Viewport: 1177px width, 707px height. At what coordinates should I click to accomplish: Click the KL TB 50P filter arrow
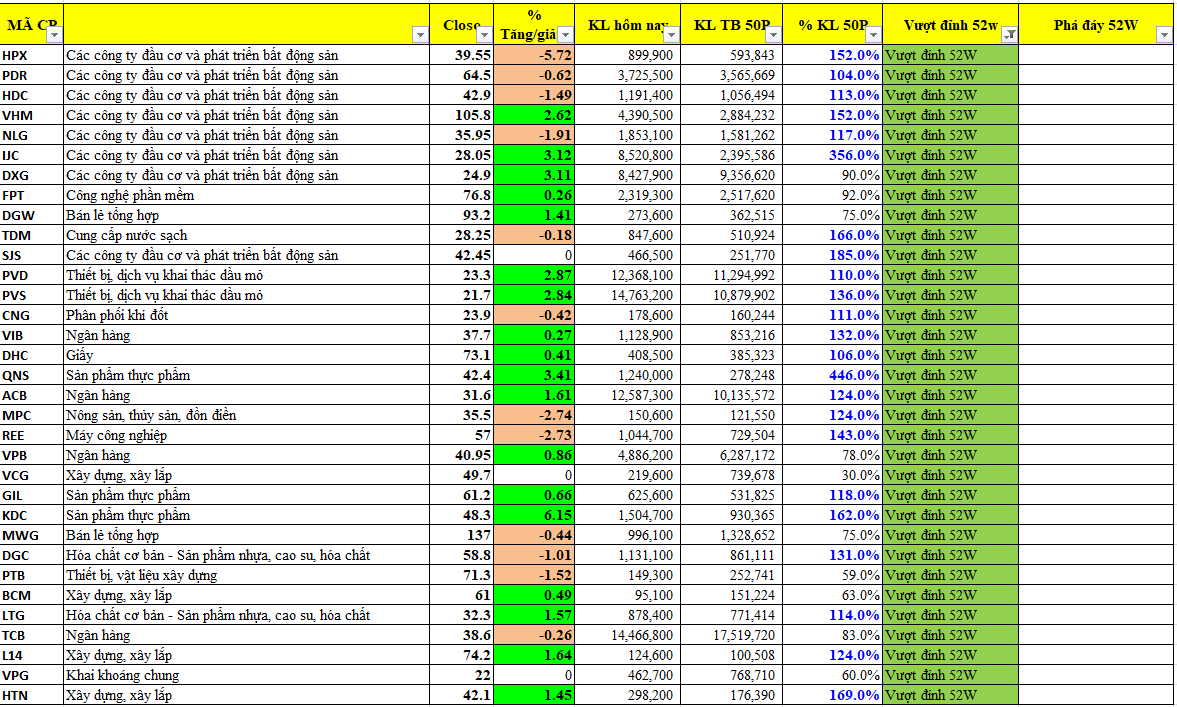pyautogui.click(x=773, y=35)
